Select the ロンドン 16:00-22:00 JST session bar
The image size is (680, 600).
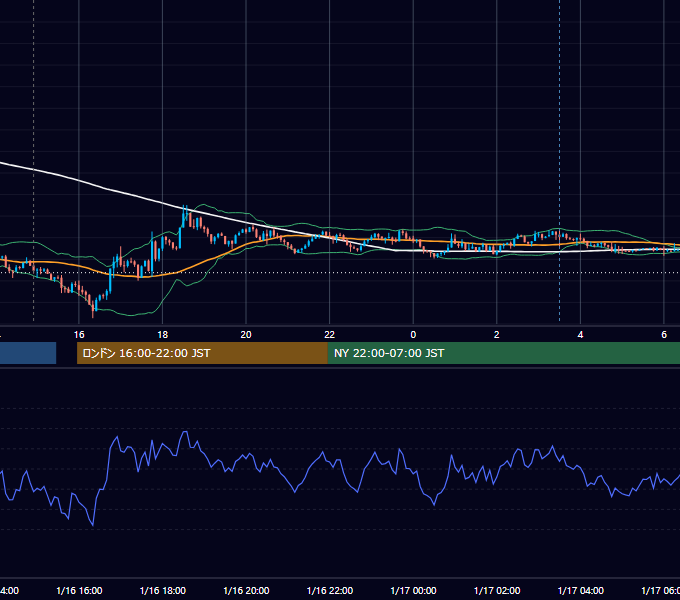(202, 353)
